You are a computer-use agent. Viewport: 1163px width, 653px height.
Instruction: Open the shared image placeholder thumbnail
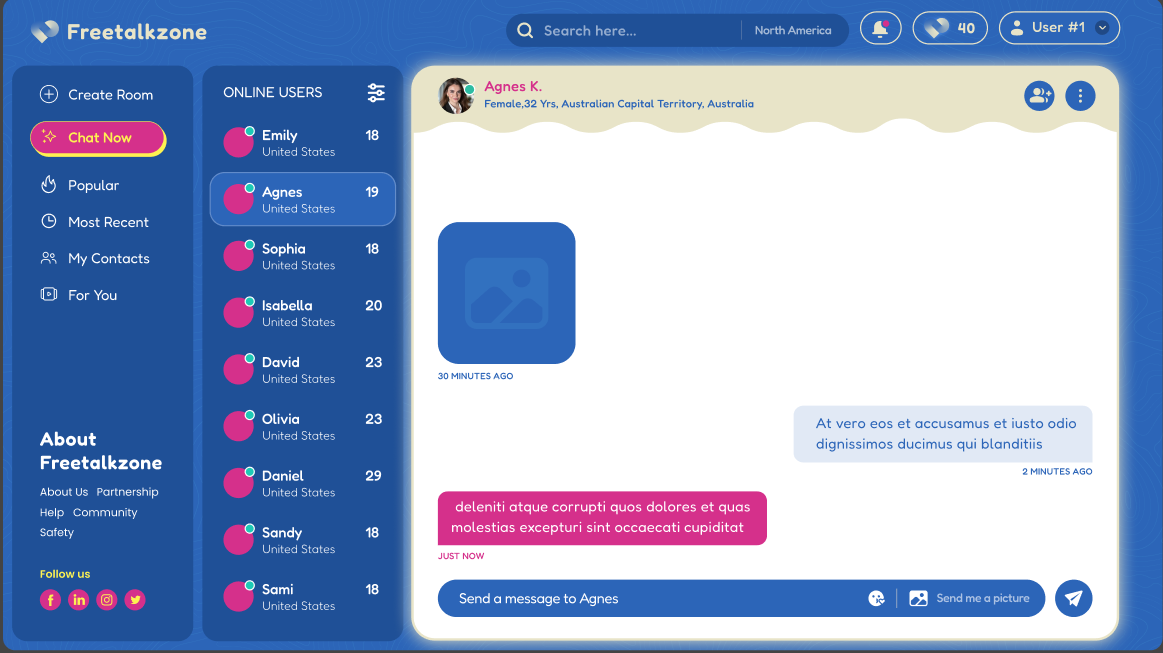click(506, 293)
